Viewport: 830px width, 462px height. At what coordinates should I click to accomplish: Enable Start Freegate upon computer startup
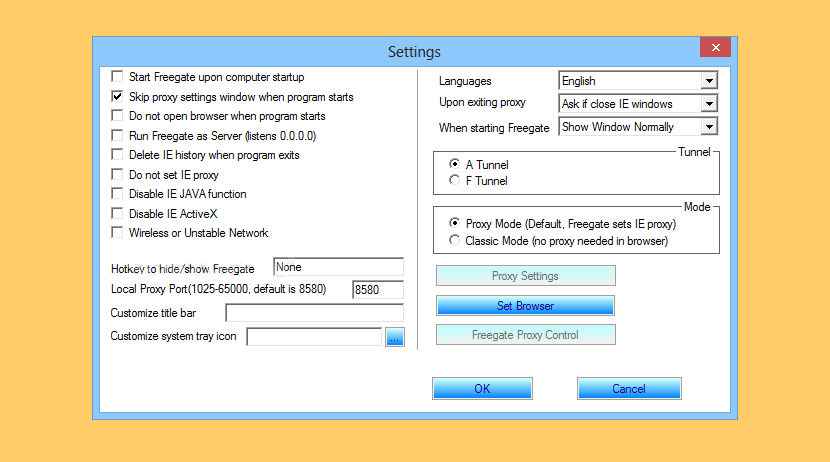coord(117,77)
